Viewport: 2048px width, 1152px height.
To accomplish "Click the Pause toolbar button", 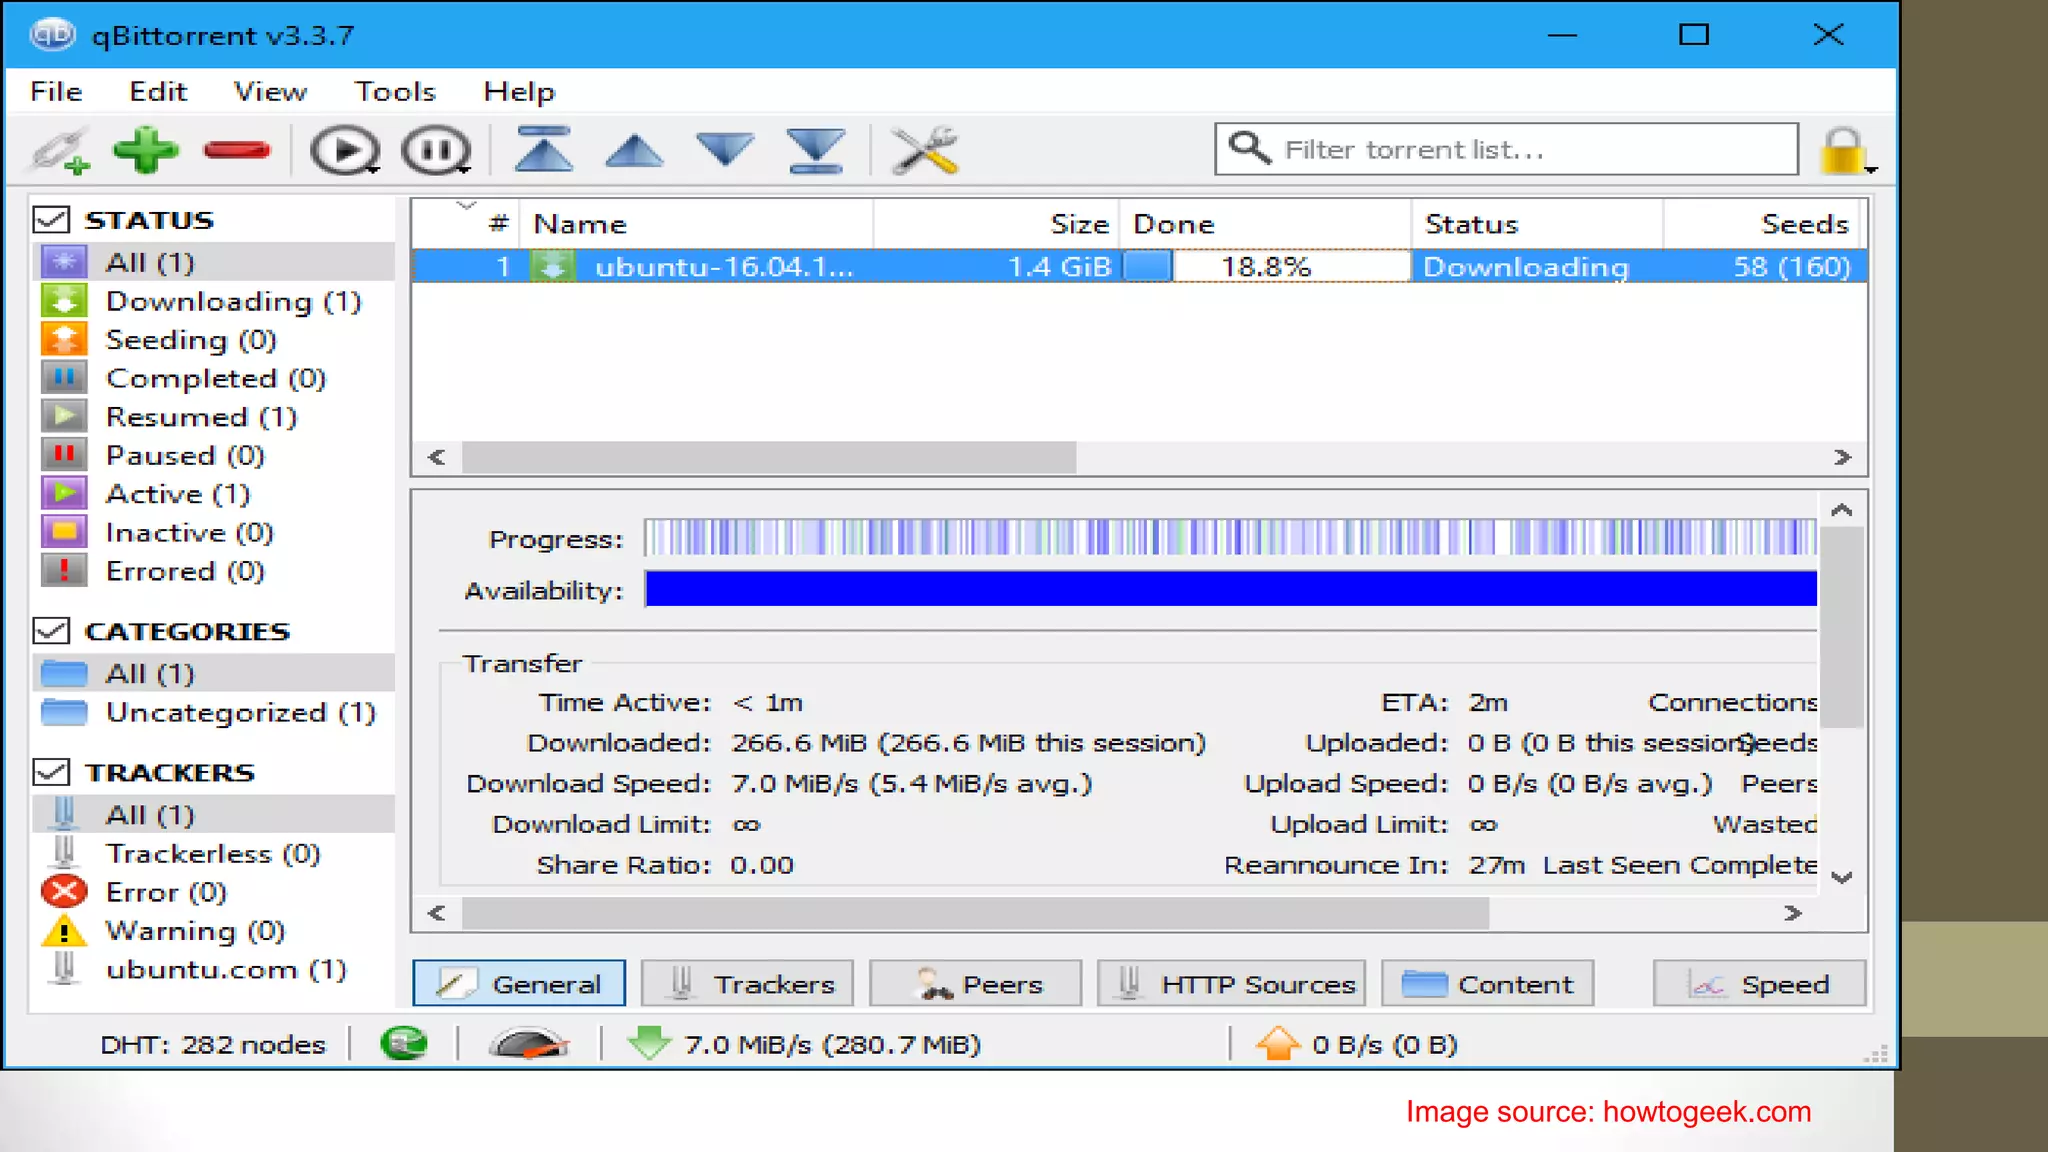I will pos(436,151).
